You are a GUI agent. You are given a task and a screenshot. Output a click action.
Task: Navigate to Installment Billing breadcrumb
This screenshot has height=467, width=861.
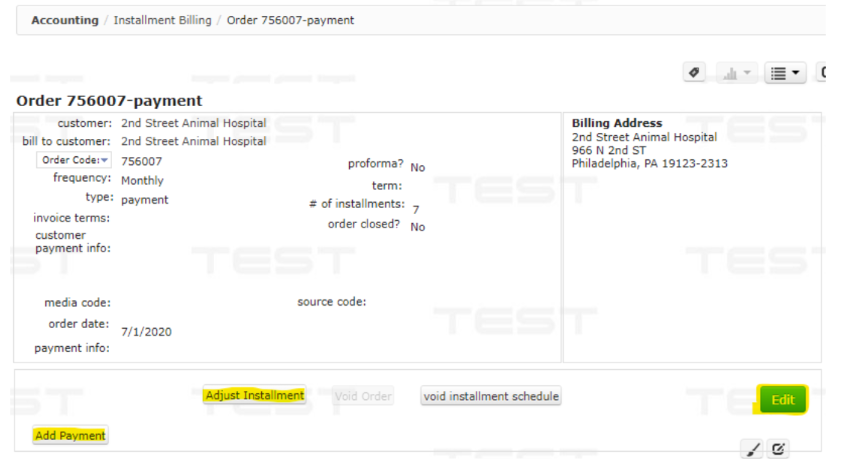point(162,20)
